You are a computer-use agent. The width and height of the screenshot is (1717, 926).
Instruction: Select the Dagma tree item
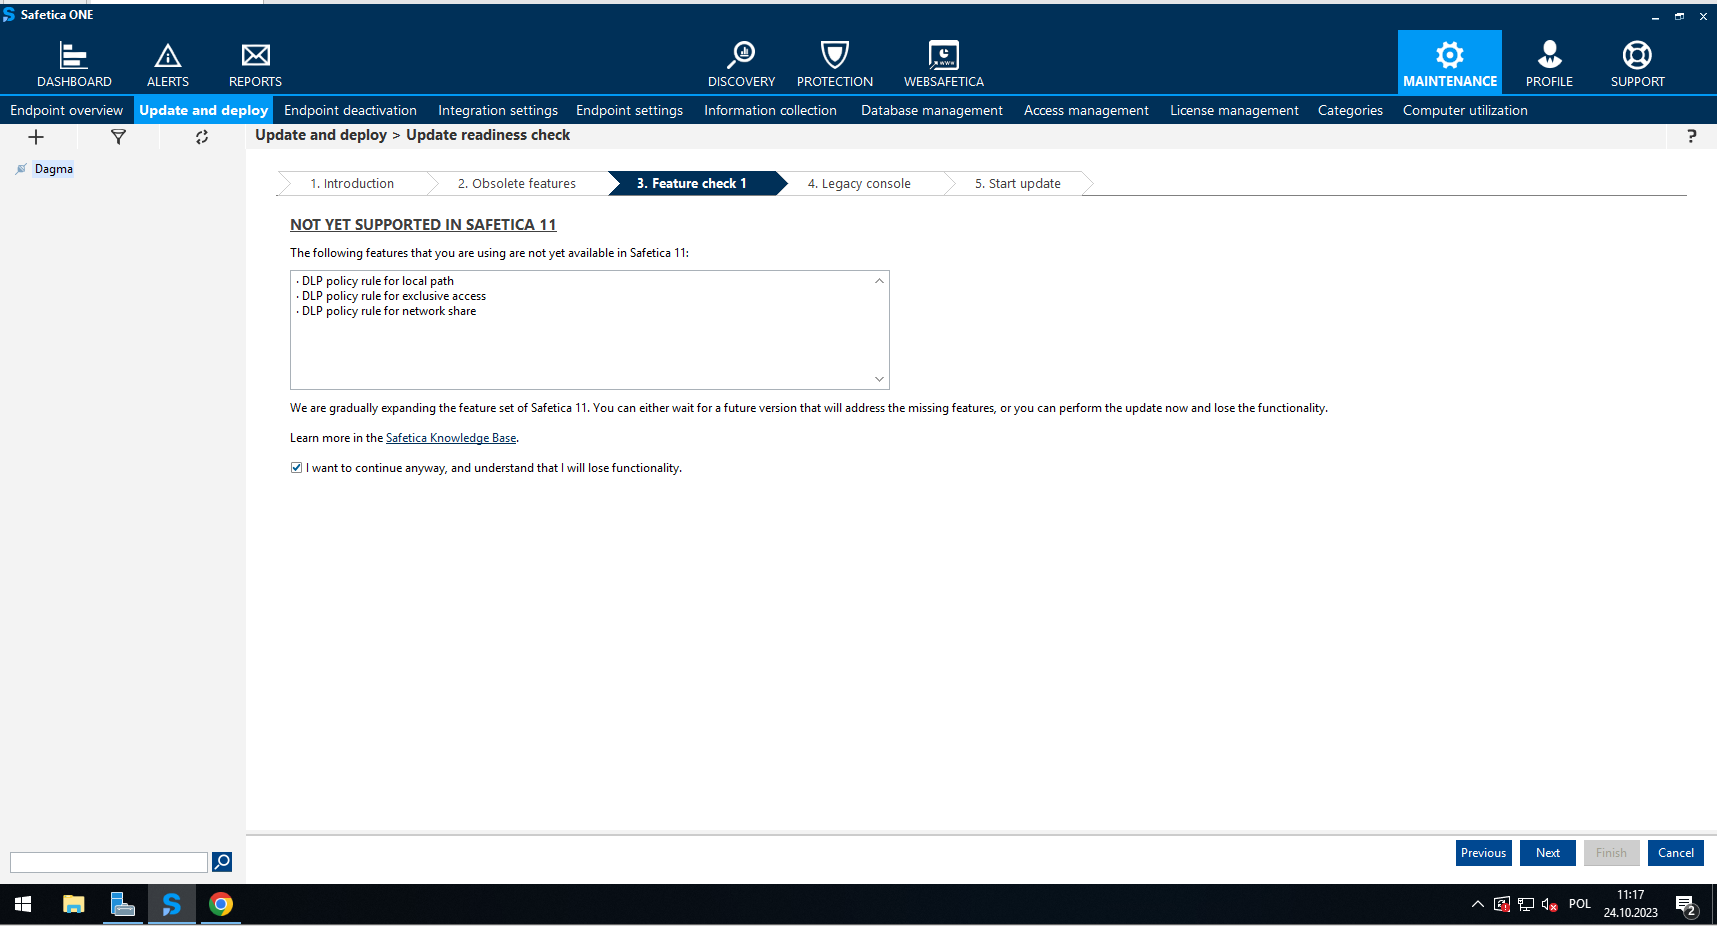click(54, 169)
